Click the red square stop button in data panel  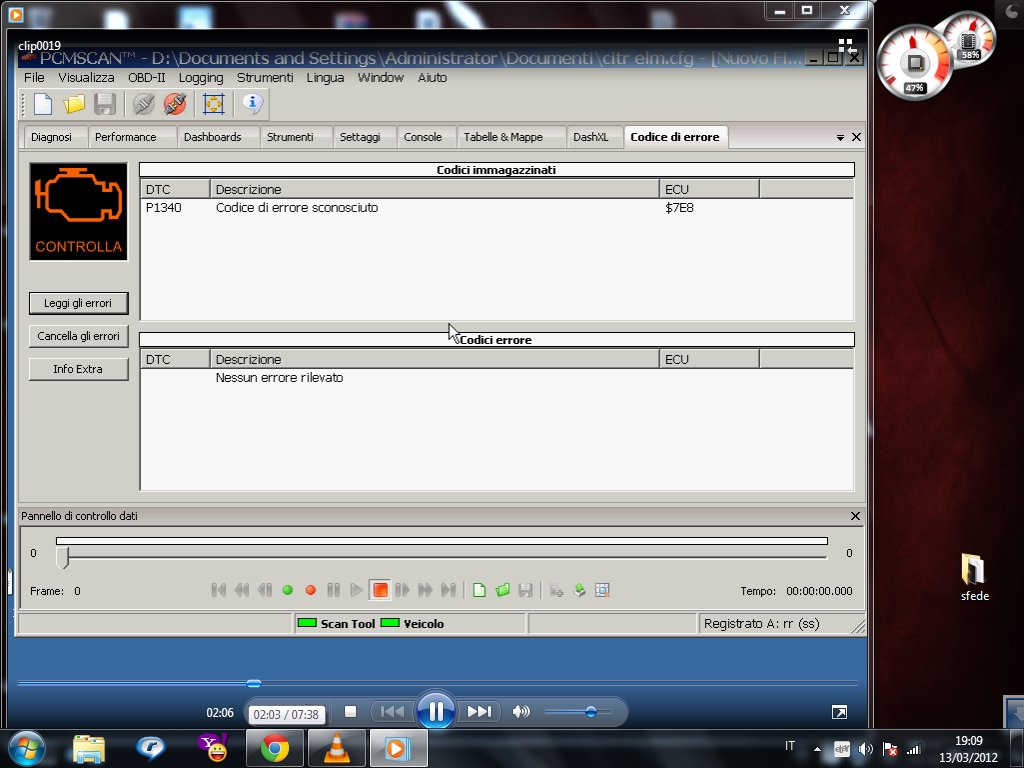[379, 590]
